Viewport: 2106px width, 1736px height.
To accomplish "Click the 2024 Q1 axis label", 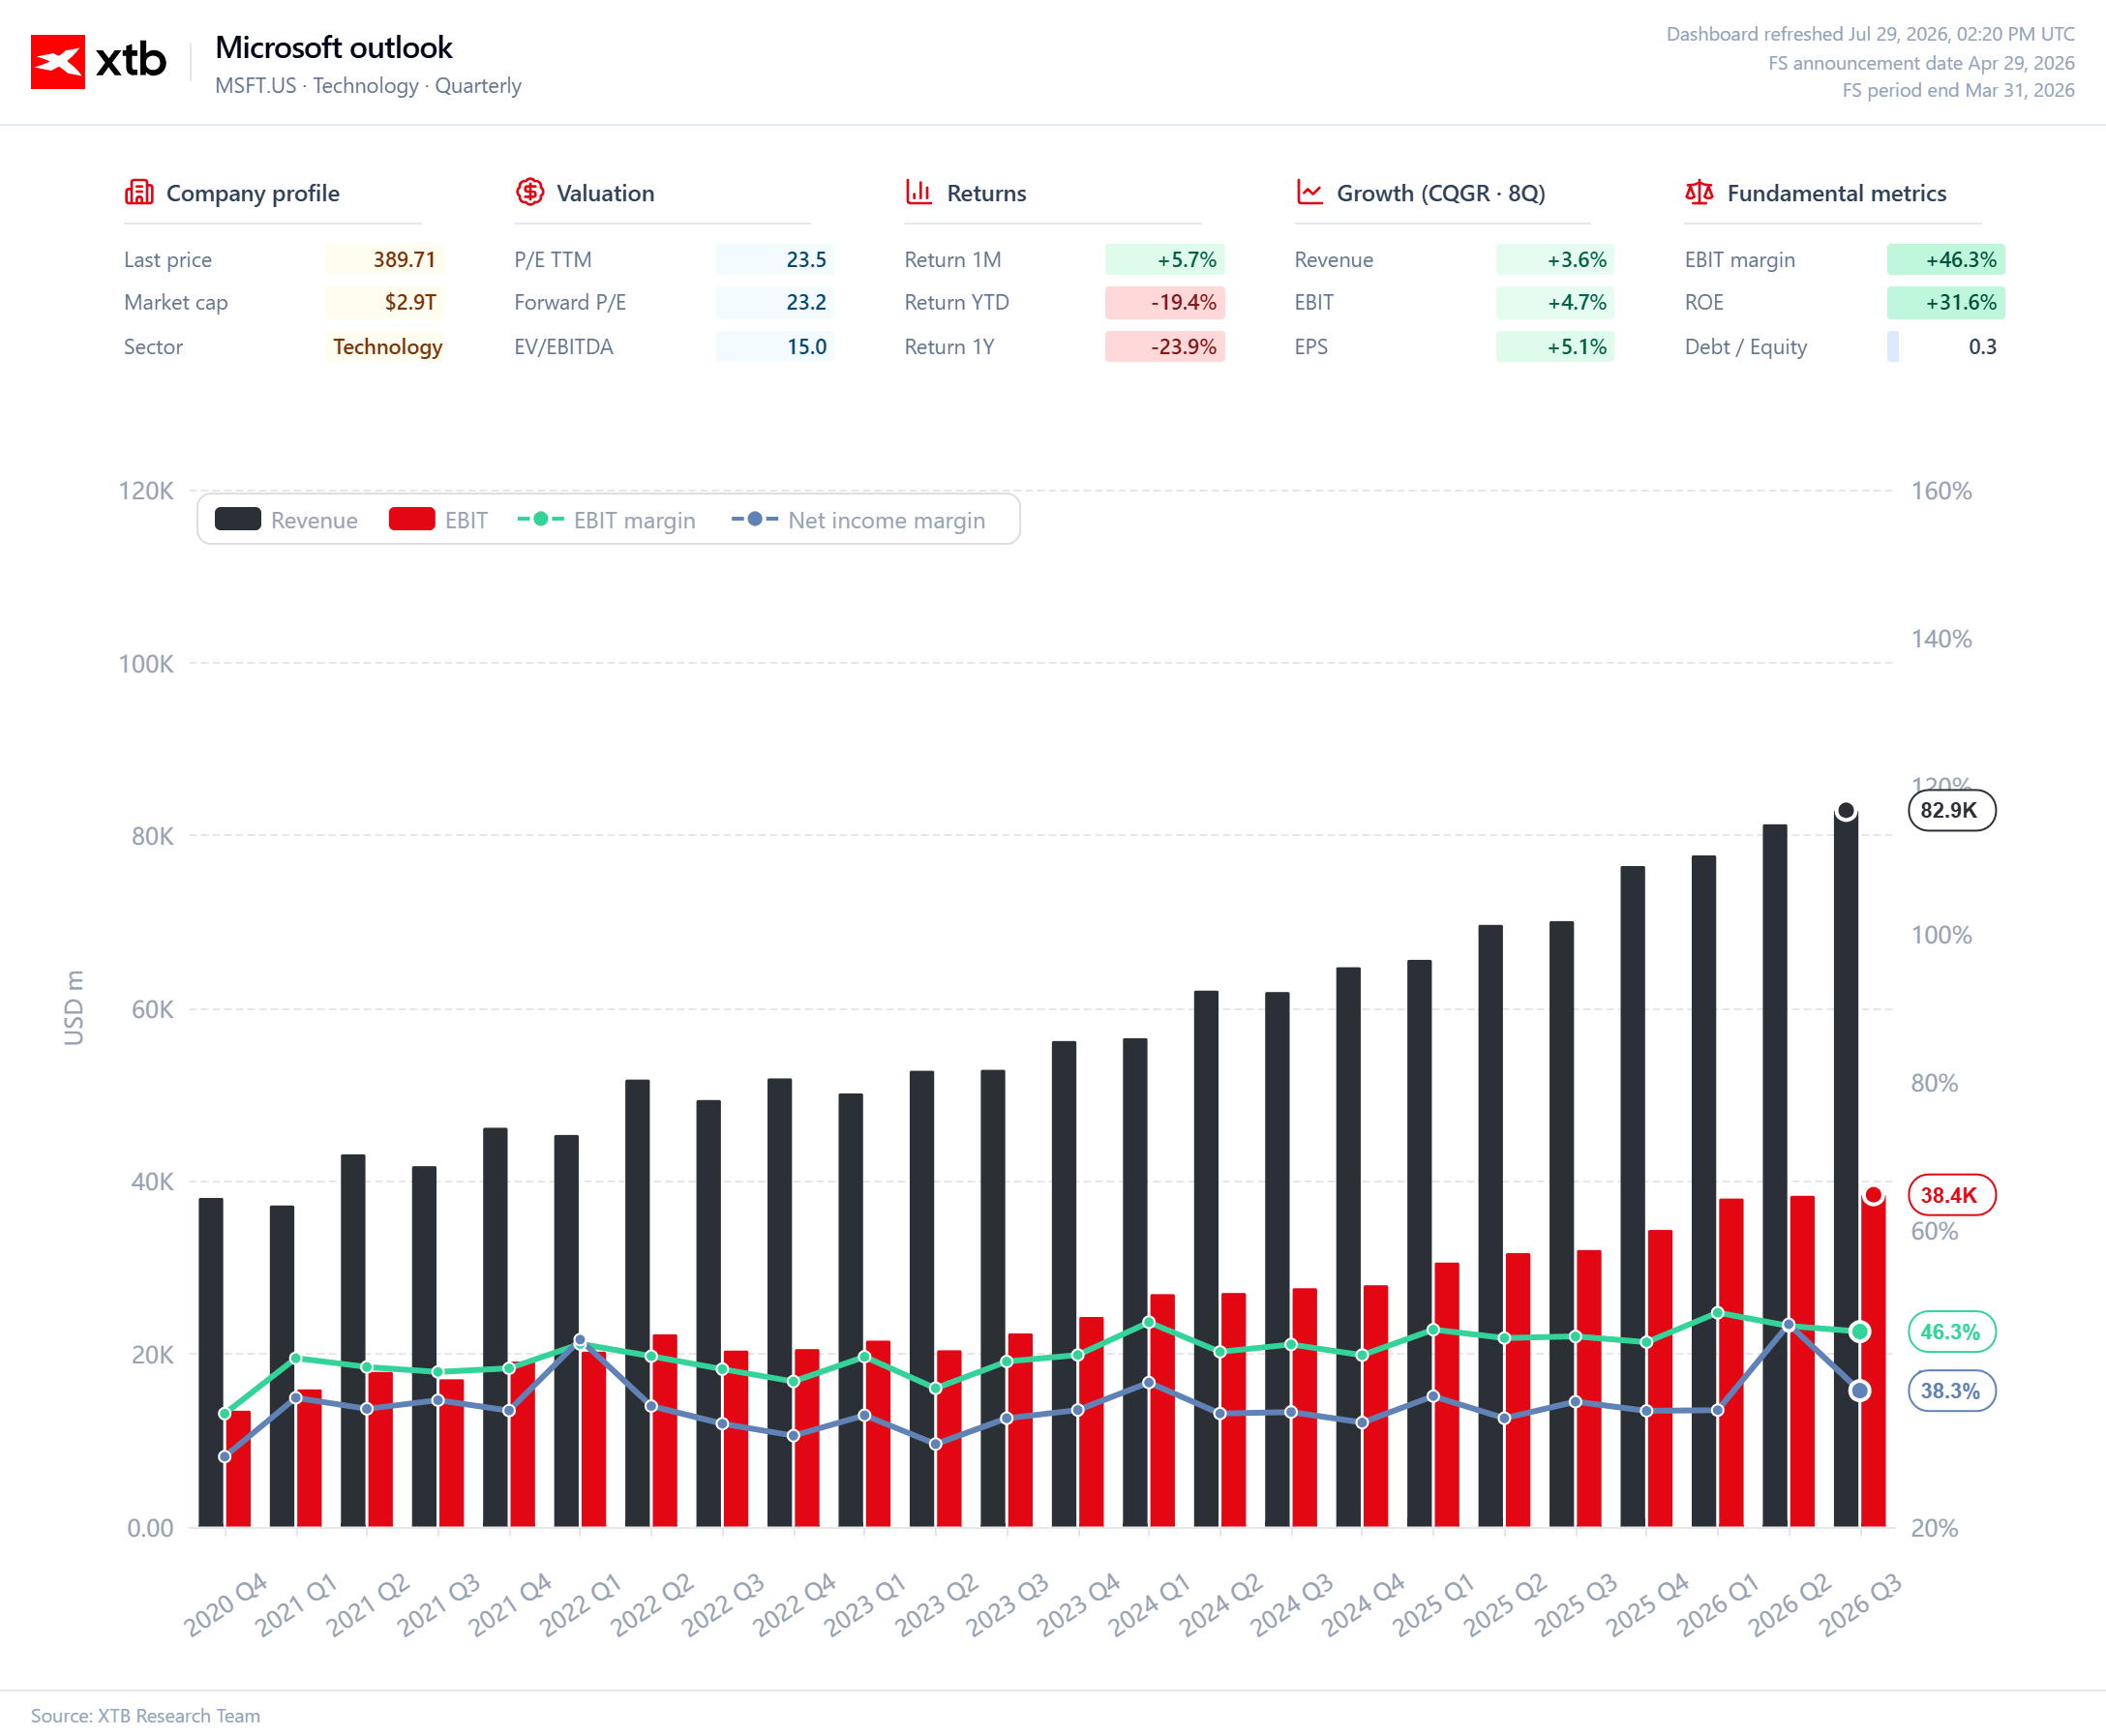I will [x=1149, y=1604].
